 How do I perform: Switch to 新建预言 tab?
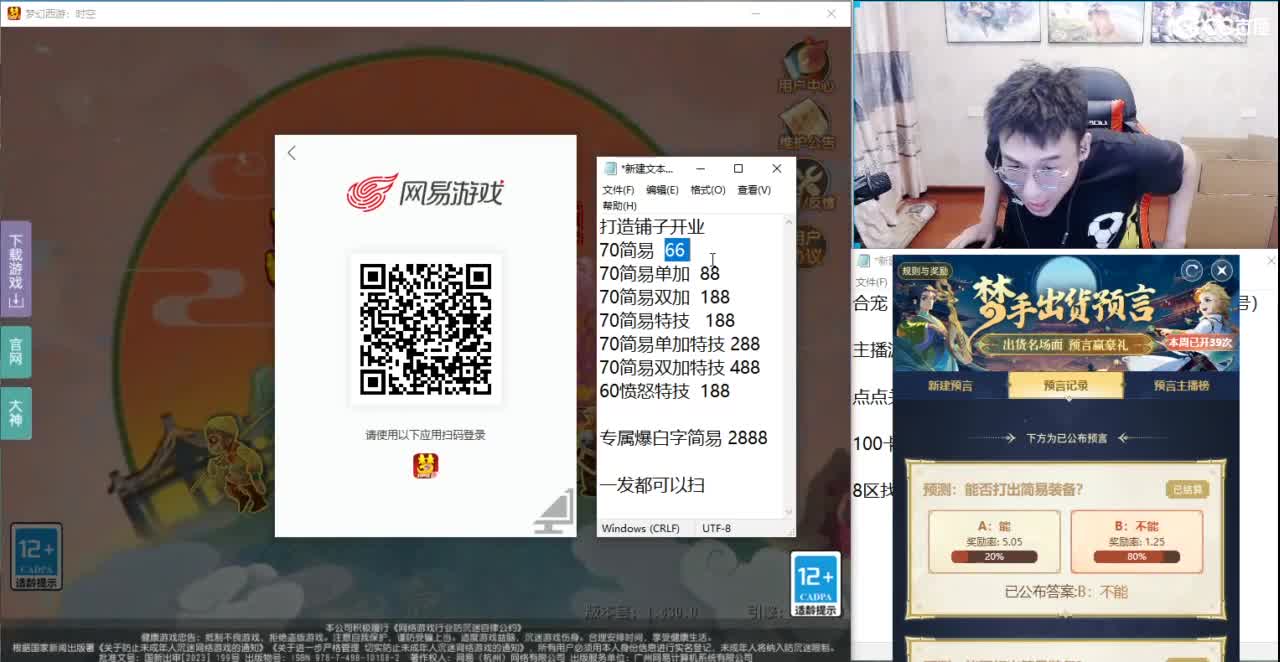tap(950, 385)
